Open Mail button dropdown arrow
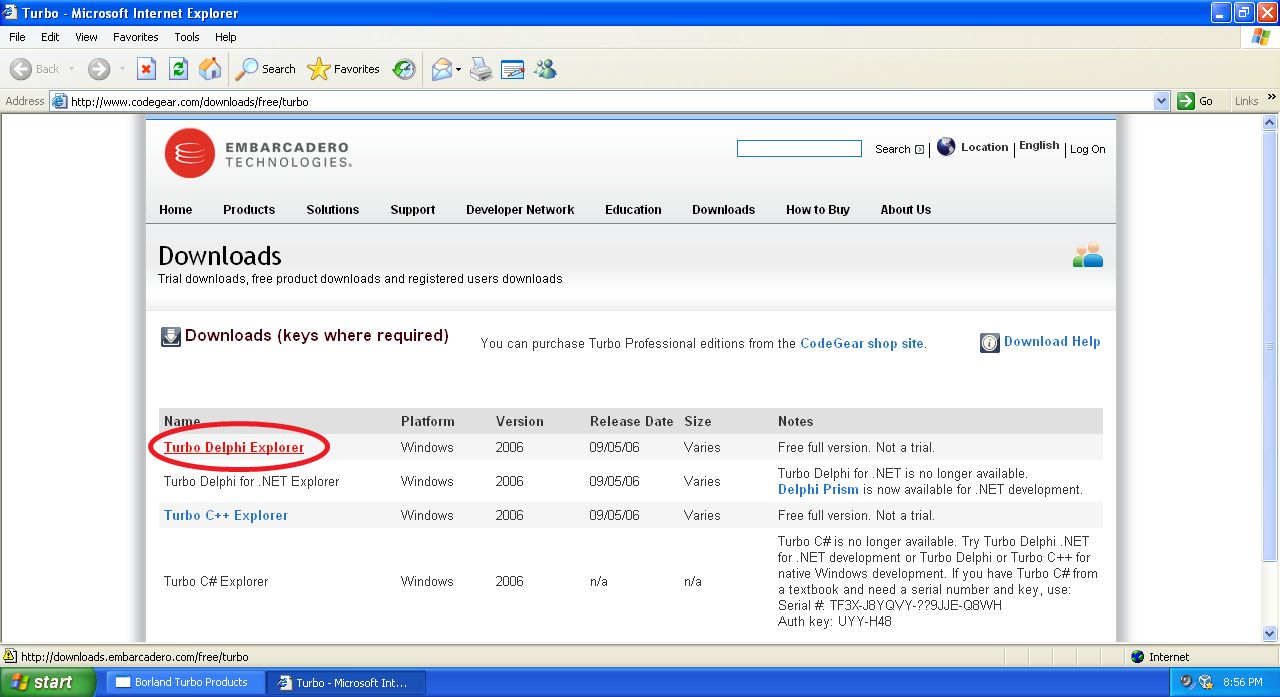This screenshot has width=1280, height=697. click(458, 69)
